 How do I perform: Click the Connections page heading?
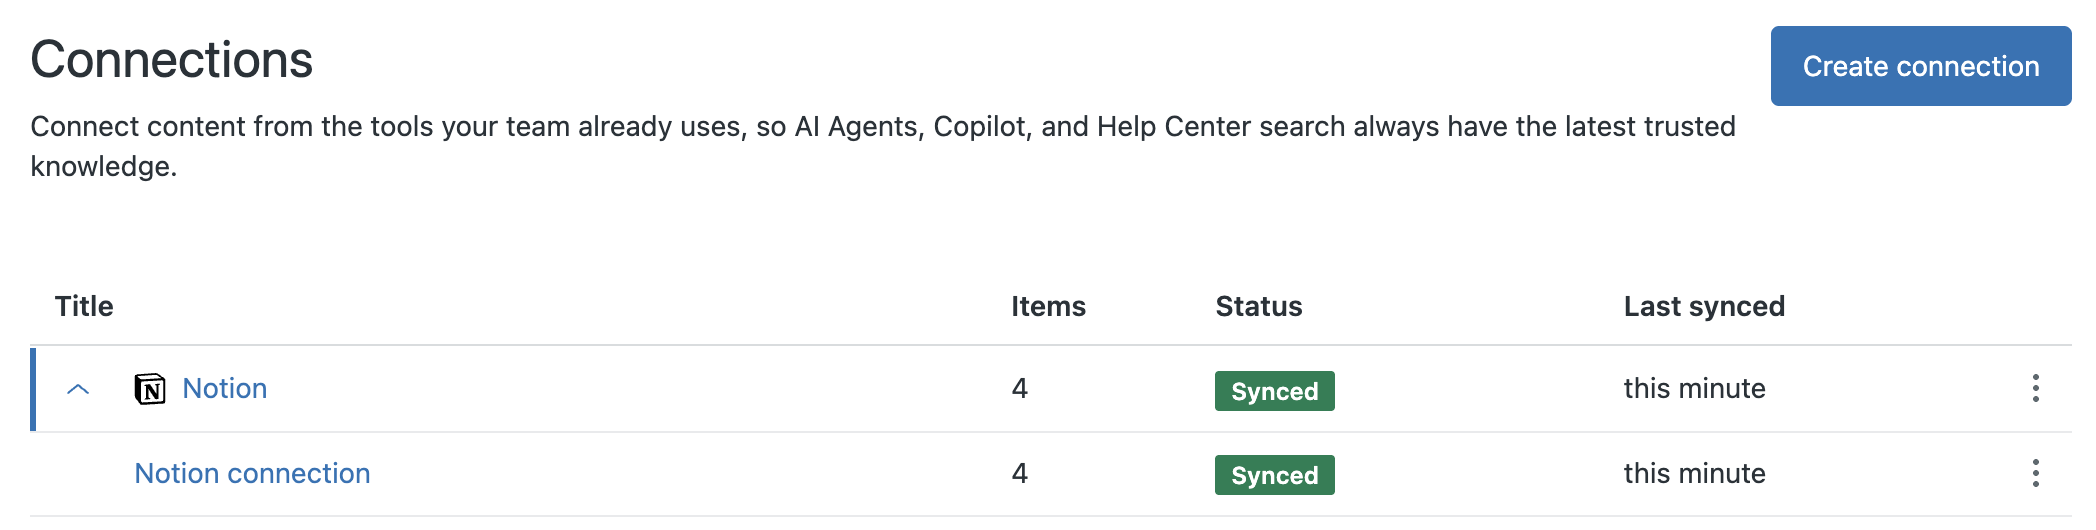172,60
